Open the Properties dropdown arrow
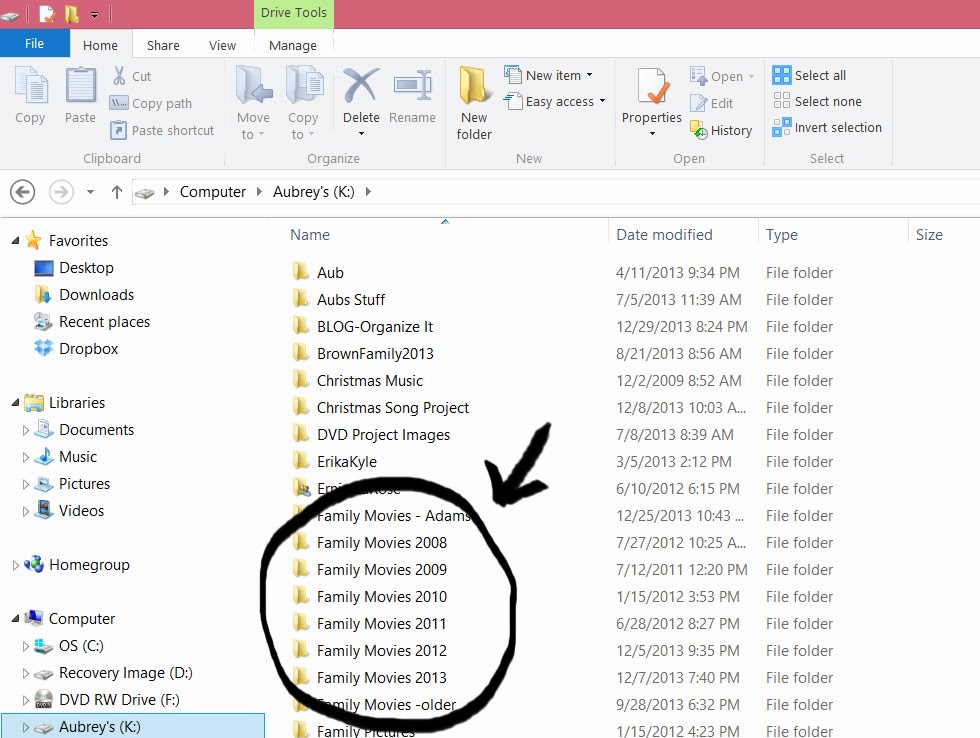This screenshot has height=738, width=980. (652, 134)
